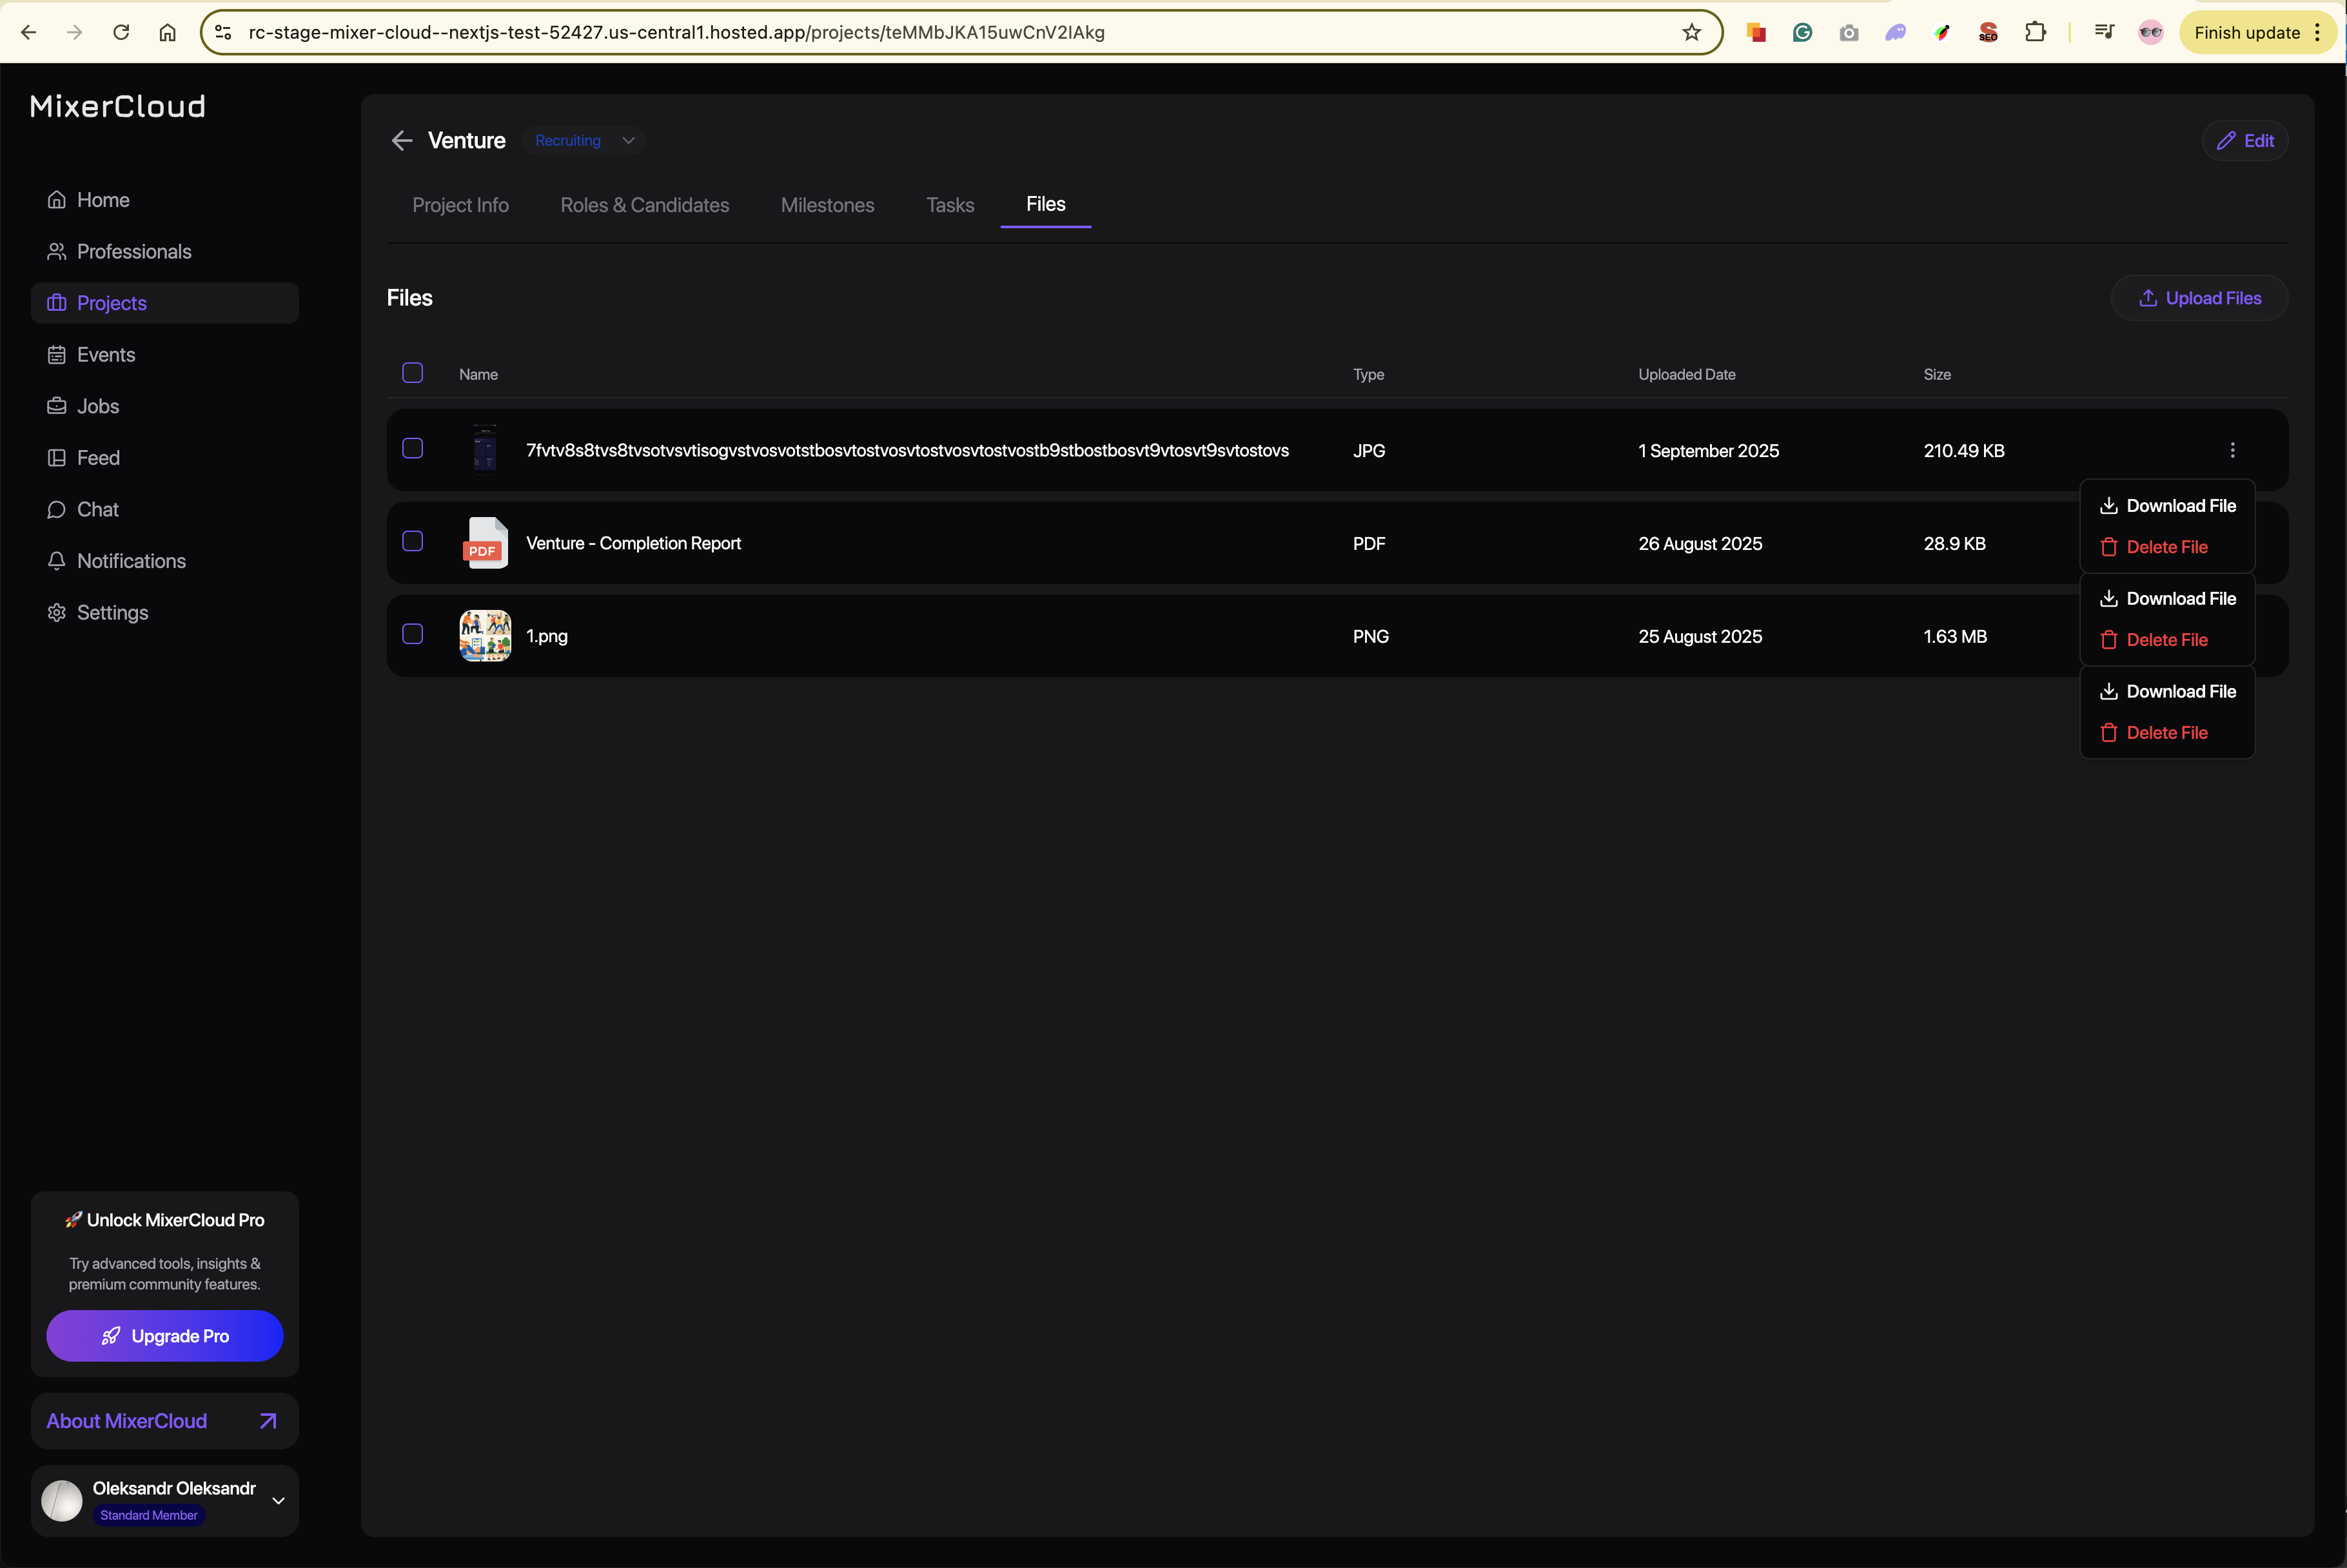Image resolution: width=2347 pixels, height=1568 pixels.
Task: Click the Chat bubble icon in sidebar
Action: click(x=57, y=510)
